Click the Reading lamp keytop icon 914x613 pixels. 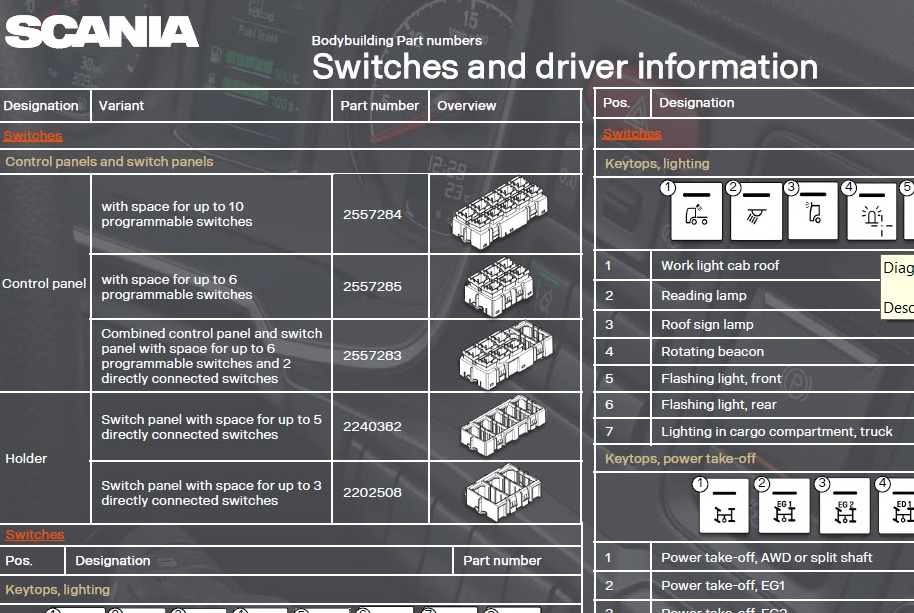(x=756, y=211)
